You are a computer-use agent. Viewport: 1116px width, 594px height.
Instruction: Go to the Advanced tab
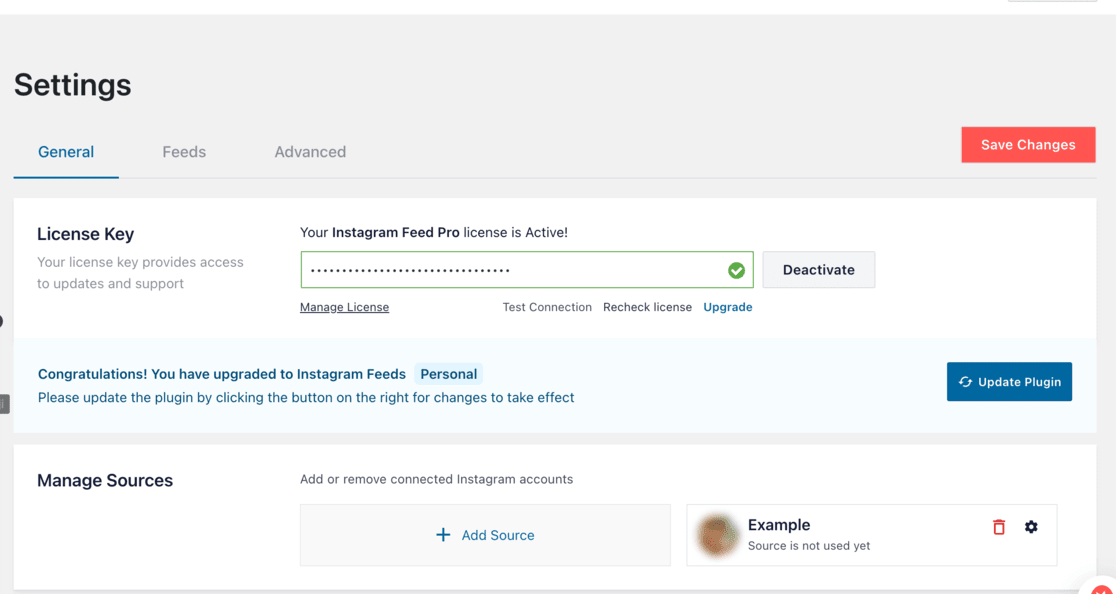[310, 152]
